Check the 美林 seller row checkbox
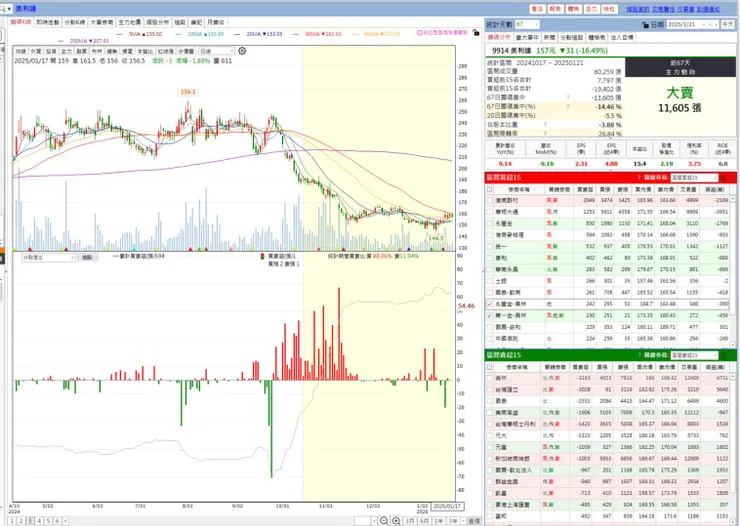 coord(489,378)
